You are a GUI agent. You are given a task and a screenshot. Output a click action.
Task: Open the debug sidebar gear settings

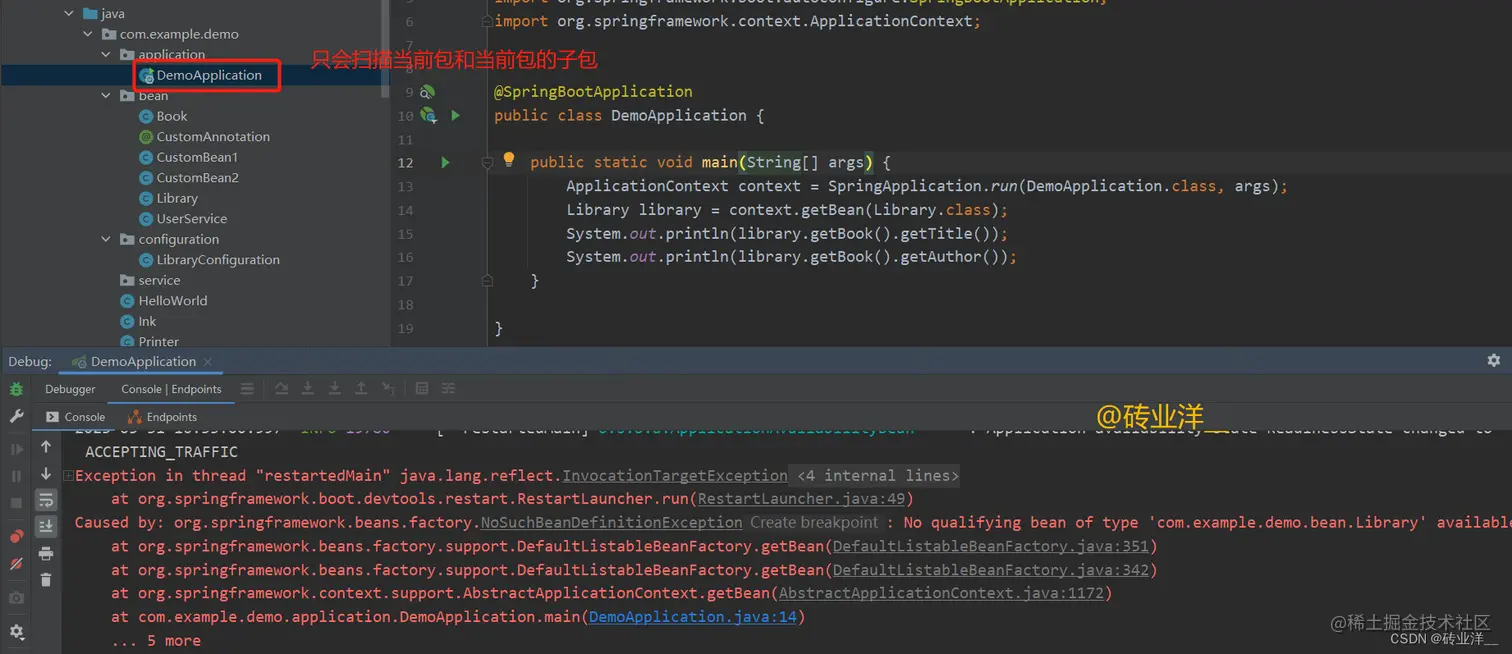pos(16,632)
